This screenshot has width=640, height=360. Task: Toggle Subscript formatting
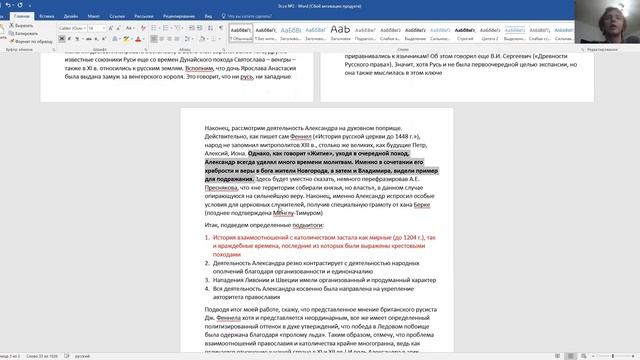[x=96, y=39]
